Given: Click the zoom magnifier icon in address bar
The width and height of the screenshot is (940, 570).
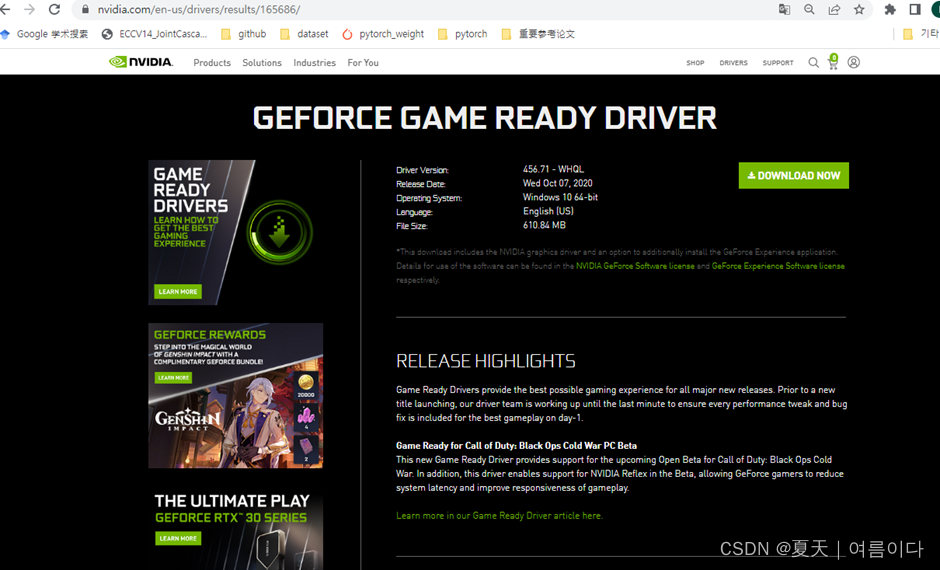Looking at the screenshot, I should click(x=809, y=10).
